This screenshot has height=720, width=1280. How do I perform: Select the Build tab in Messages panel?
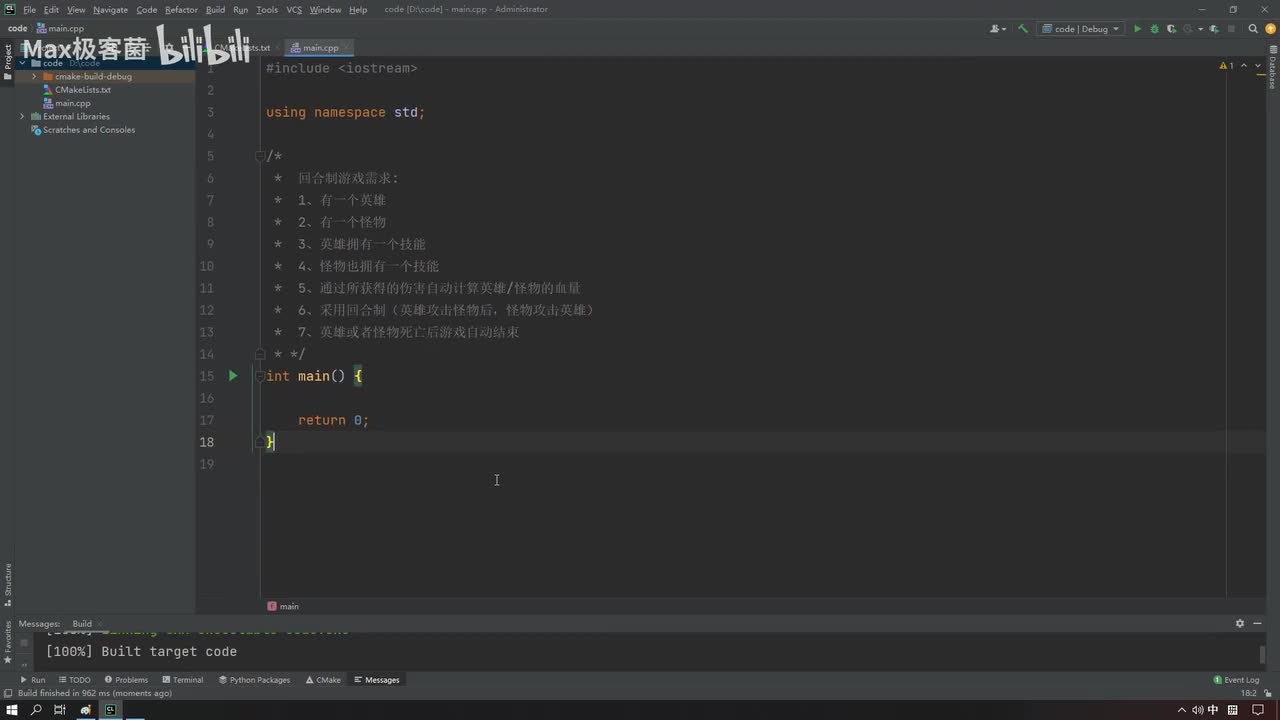point(82,623)
